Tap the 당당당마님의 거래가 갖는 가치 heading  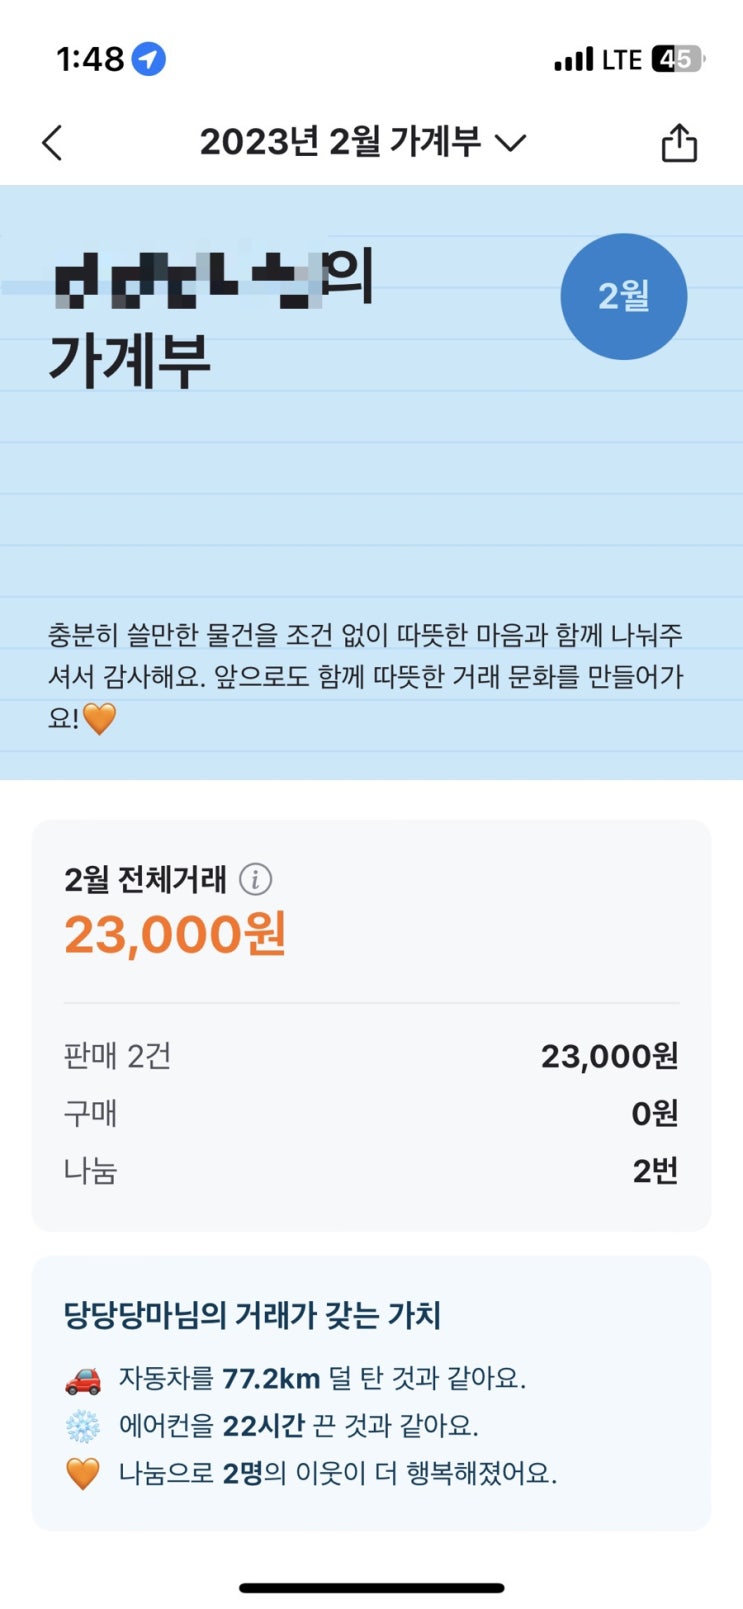[252, 1315]
